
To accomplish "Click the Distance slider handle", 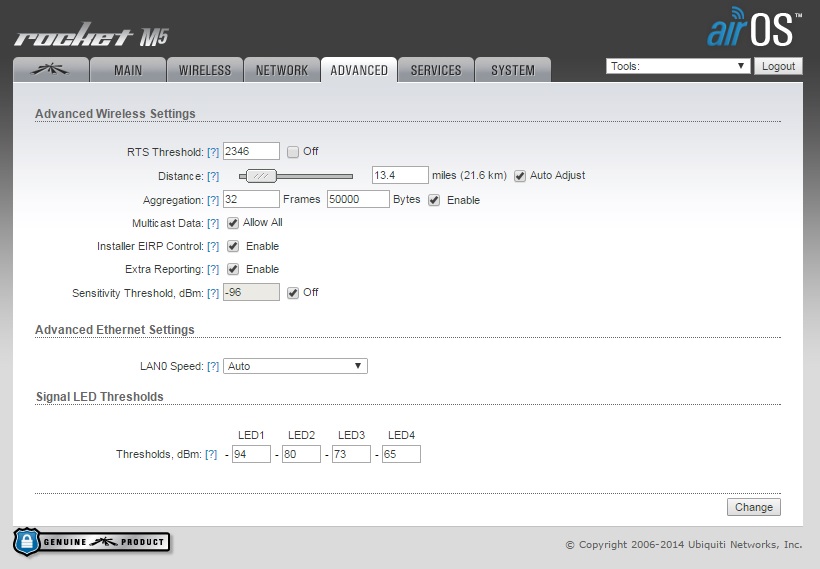I will [261, 176].
